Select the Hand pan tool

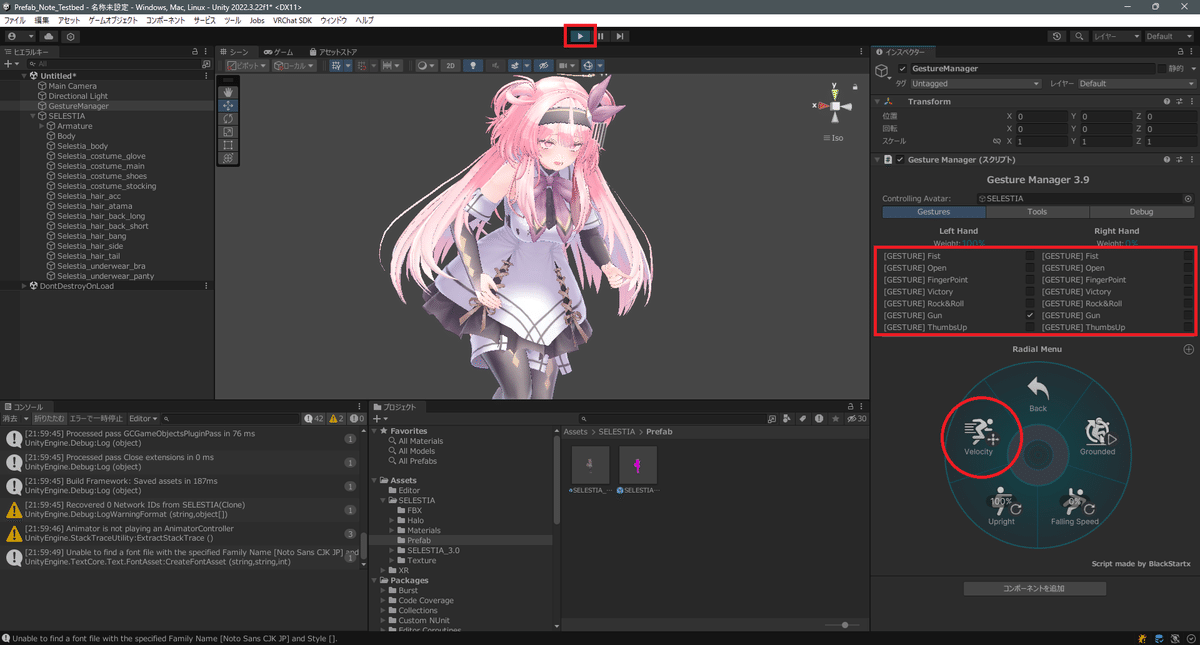(228, 93)
